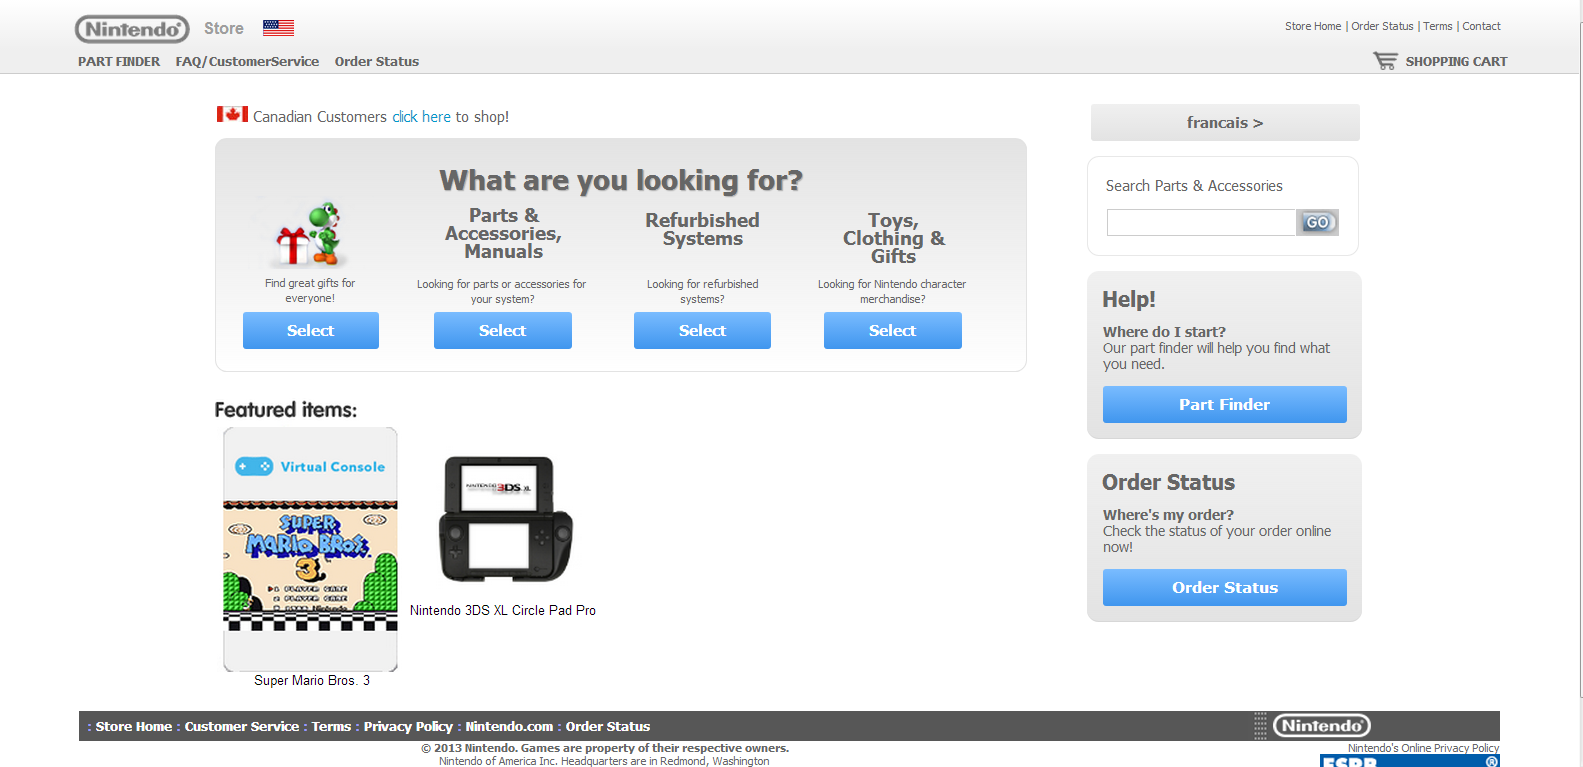Switch to francais language
Viewport: 1583px width, 767px height.
click(x=1224, y=123)
